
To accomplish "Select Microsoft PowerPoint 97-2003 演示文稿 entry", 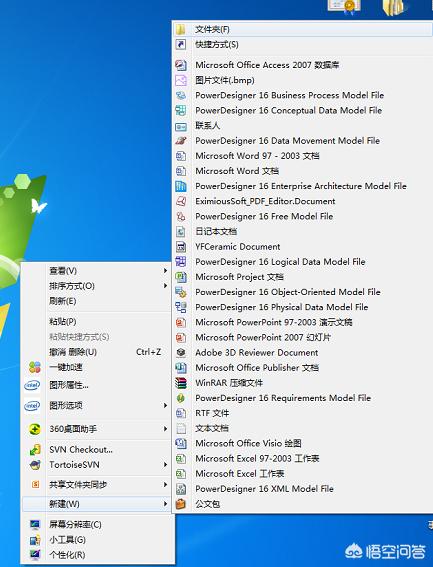I will coord(303,323).
